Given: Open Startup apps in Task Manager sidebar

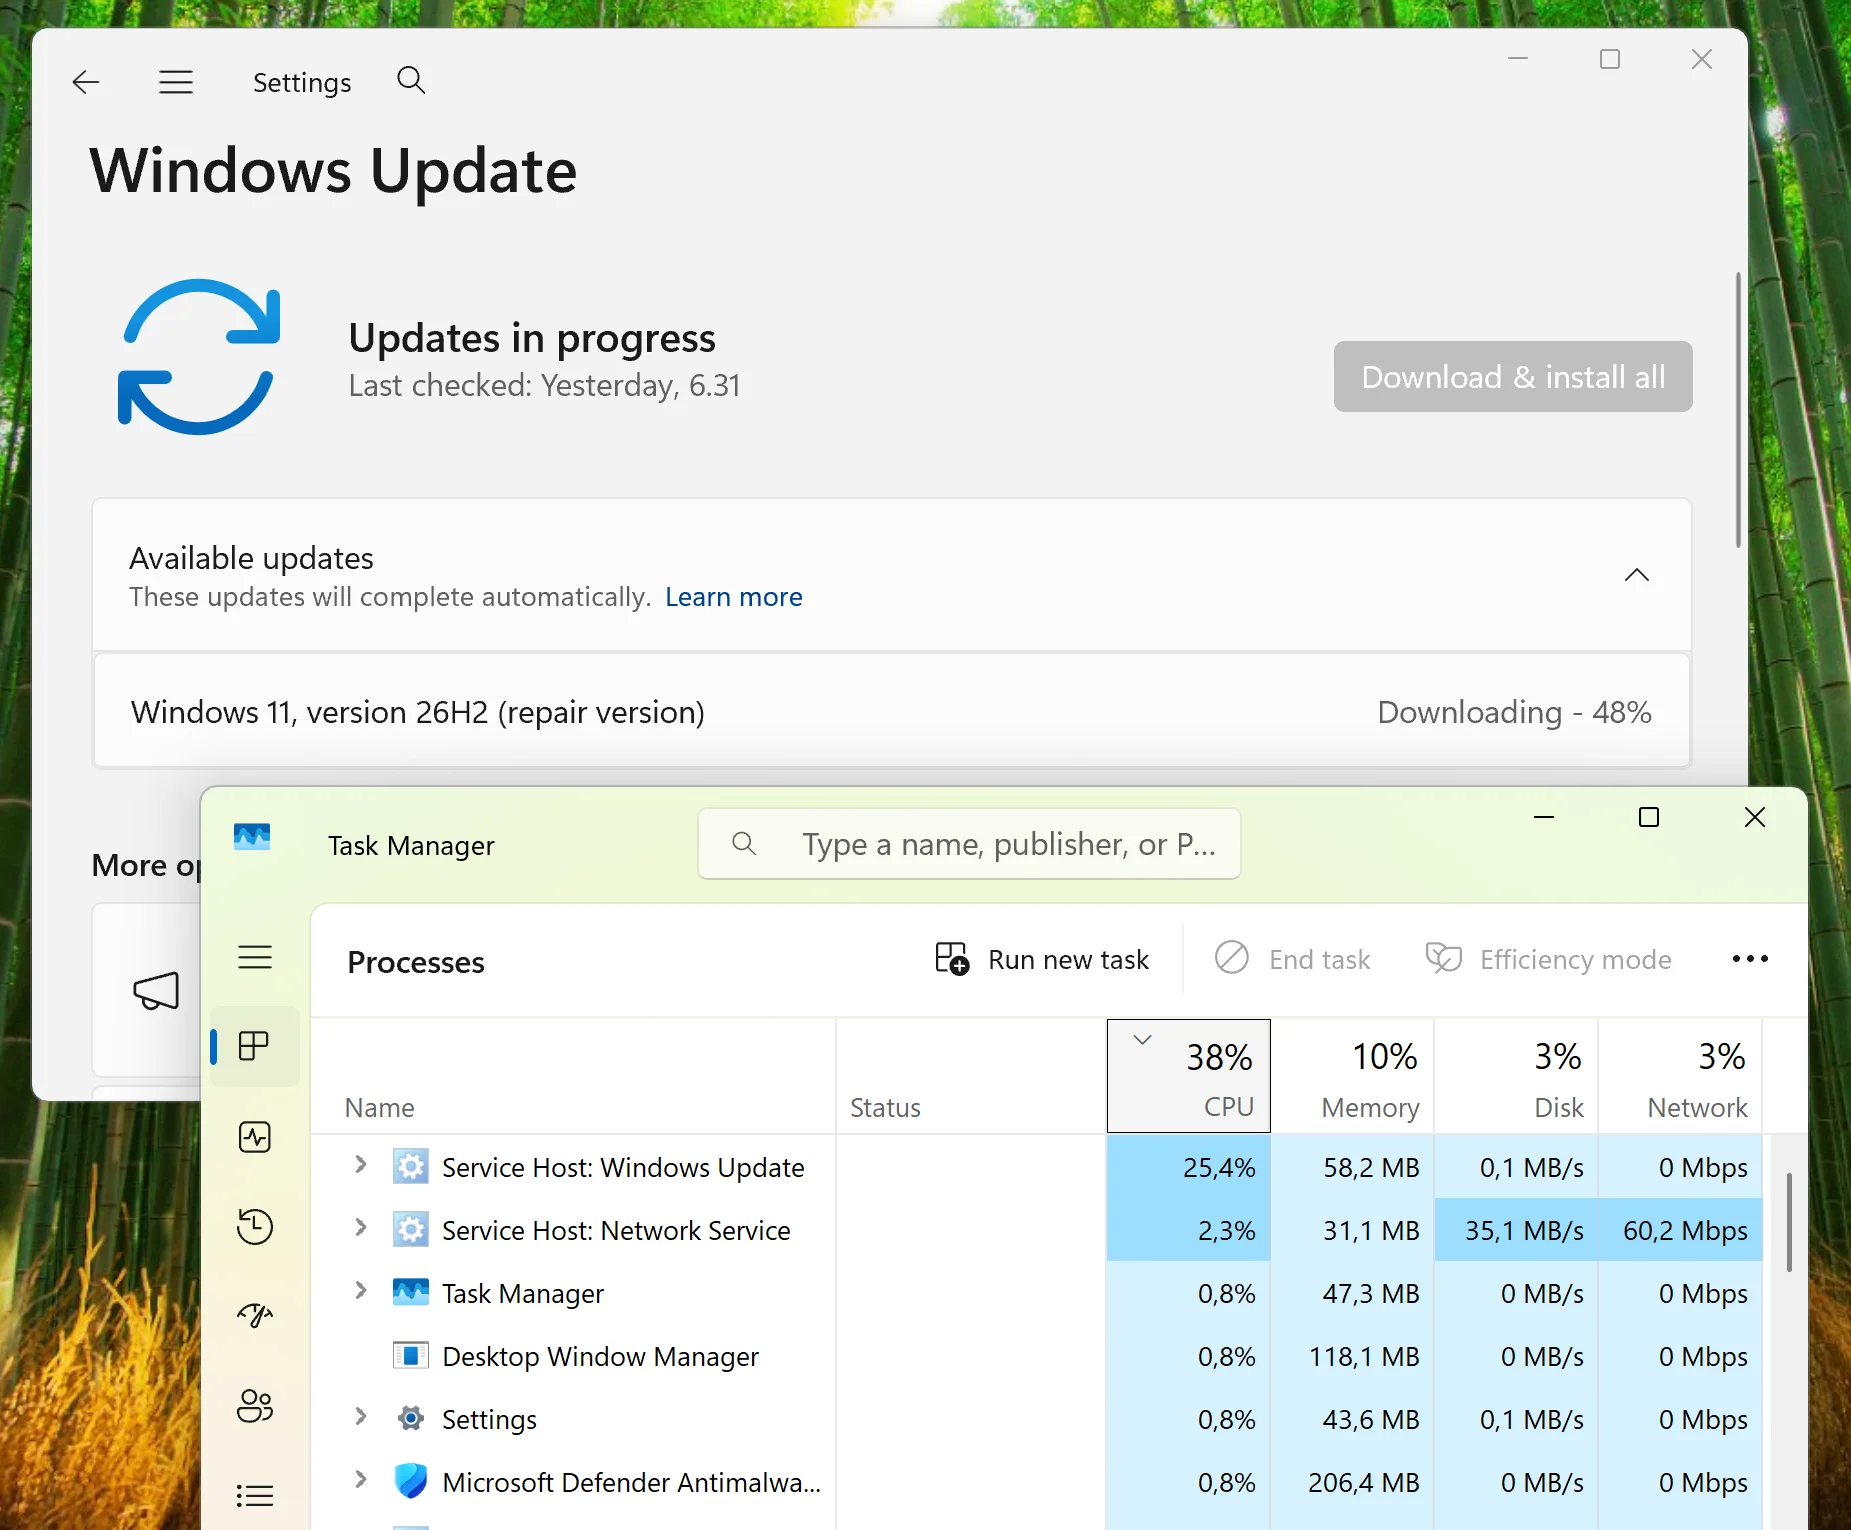Looking at the screenshot, I should (x=255, y=1315).
